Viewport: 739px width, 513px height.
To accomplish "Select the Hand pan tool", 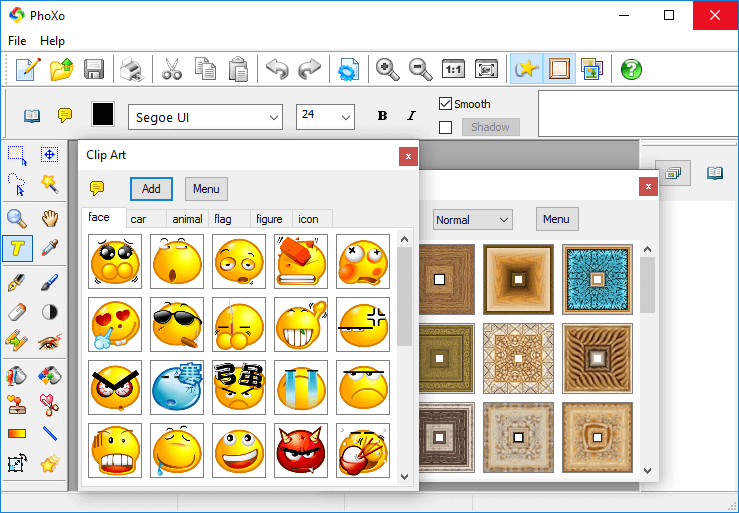I will 49,217.
